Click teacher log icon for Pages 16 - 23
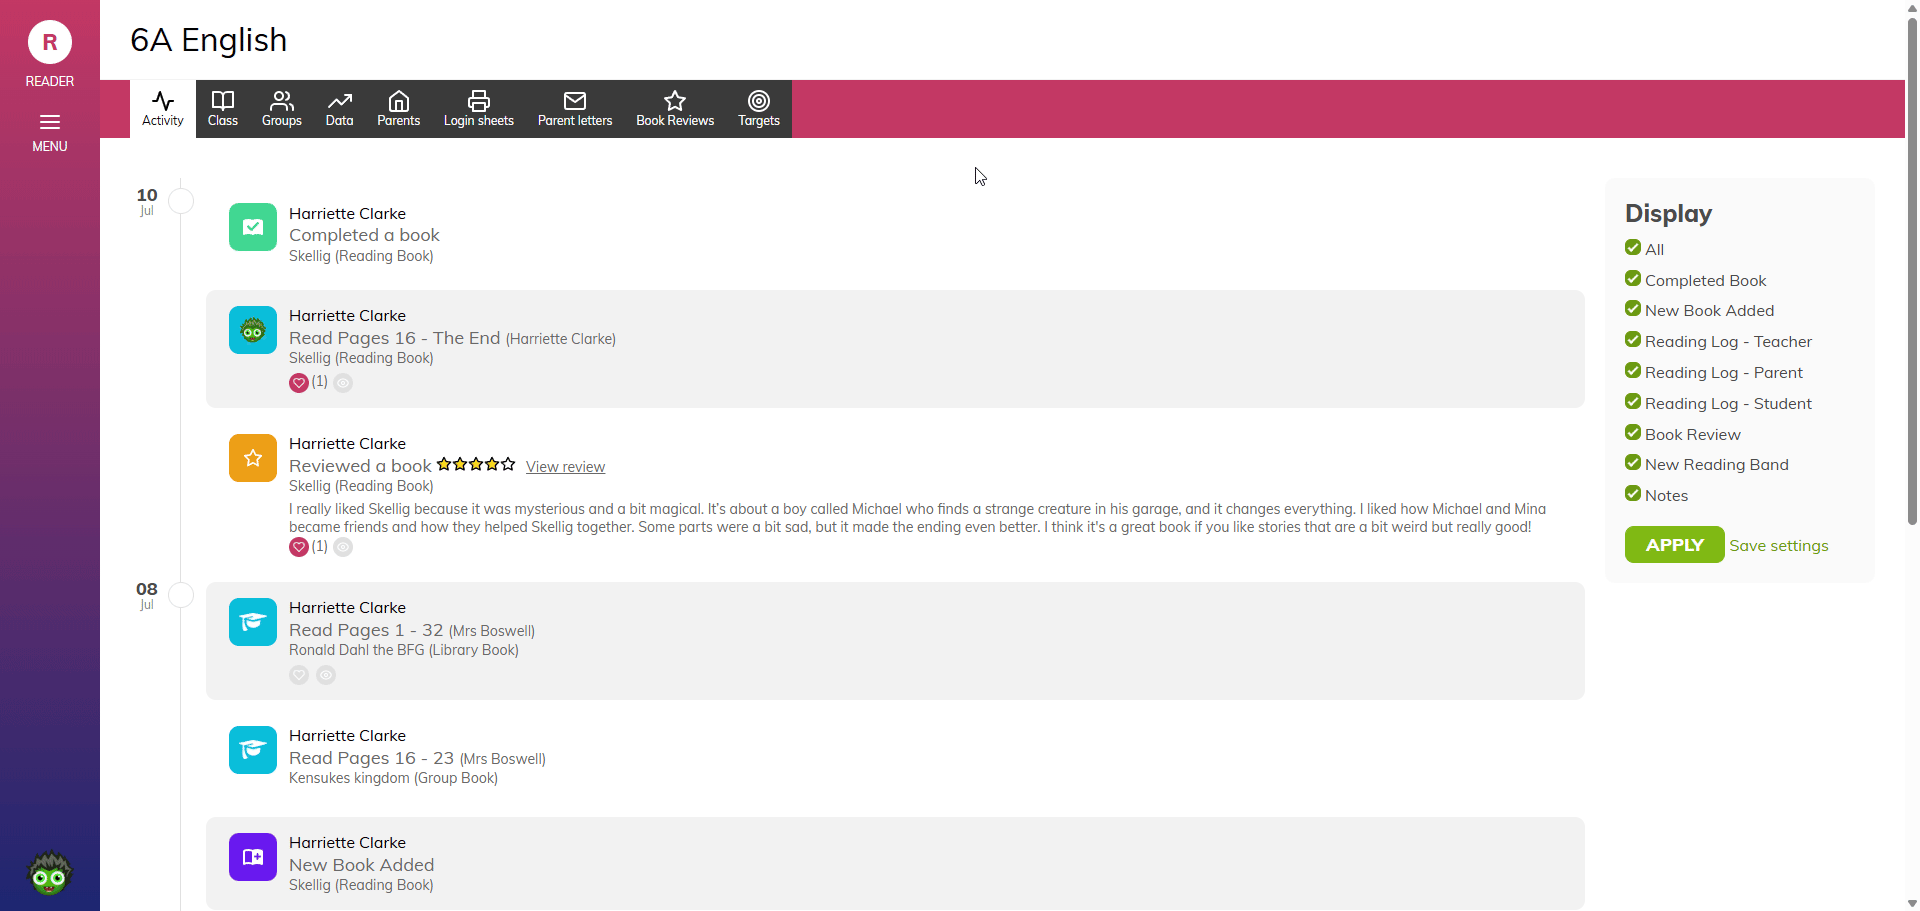Viewport: 1920px width, 911px height. pyautogui.click(x=253, y=750)
